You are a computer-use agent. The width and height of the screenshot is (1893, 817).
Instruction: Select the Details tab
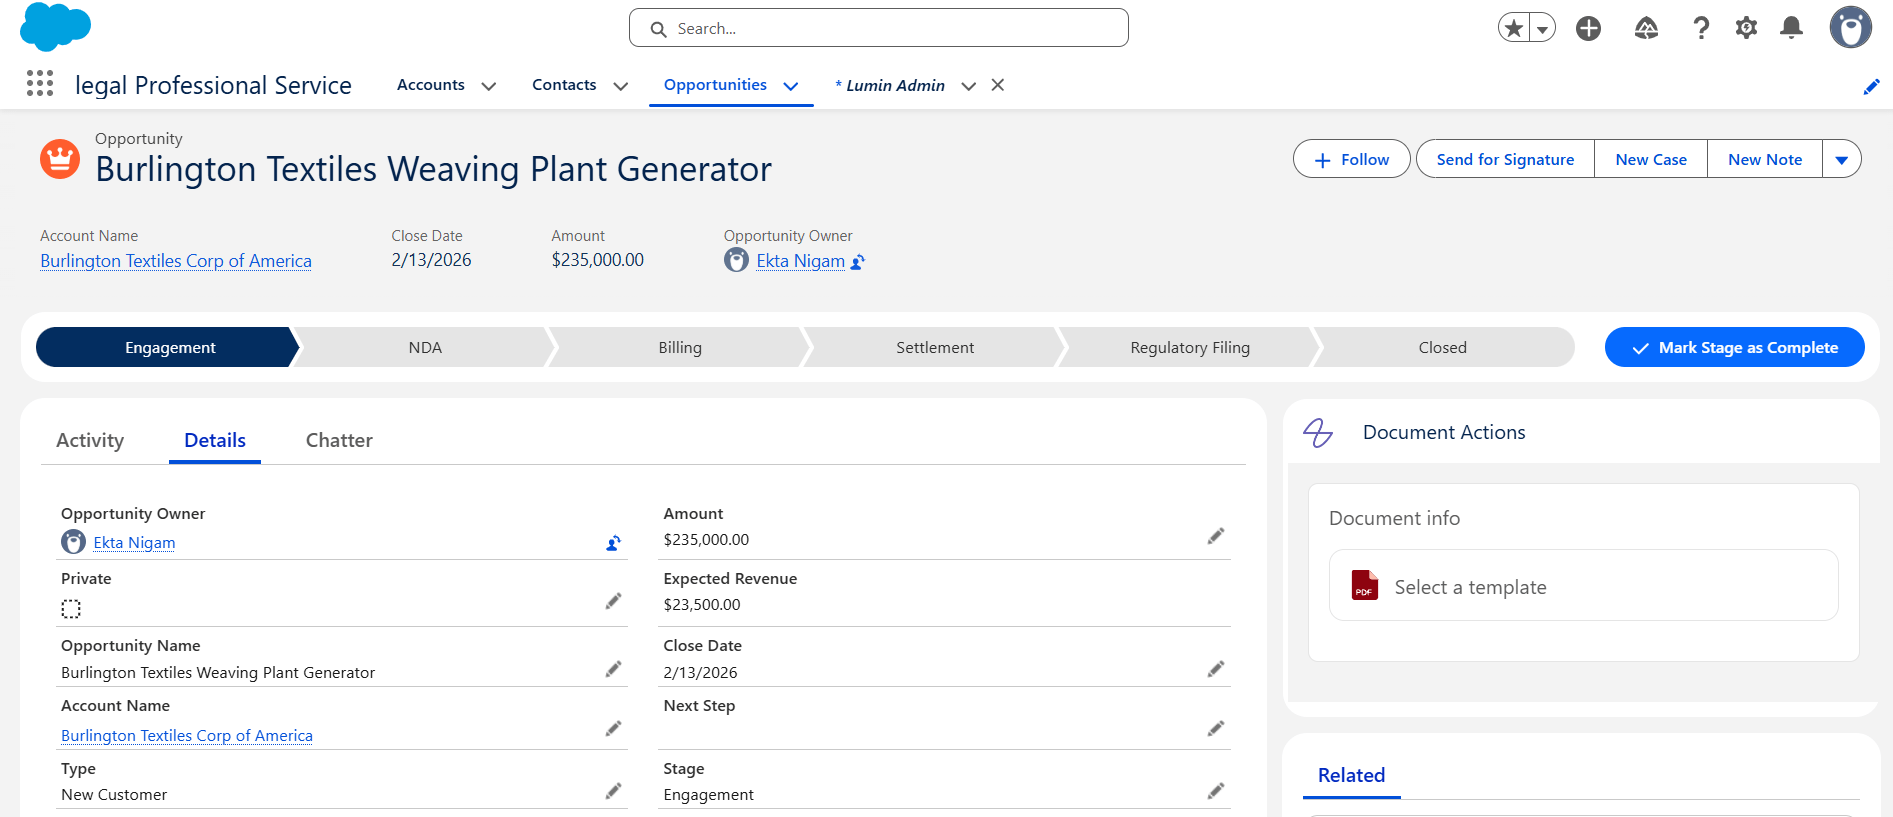pyautogui.click(x=215, y=440)
